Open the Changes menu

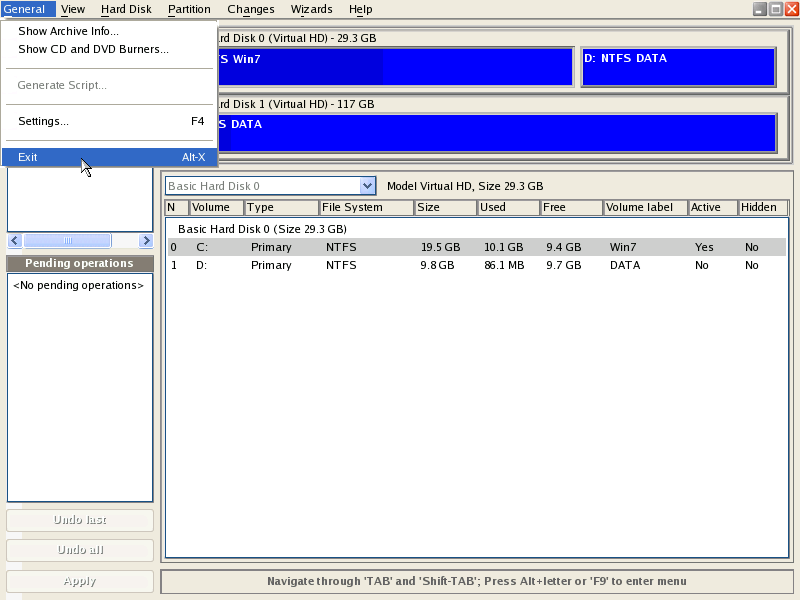[250, 9]
